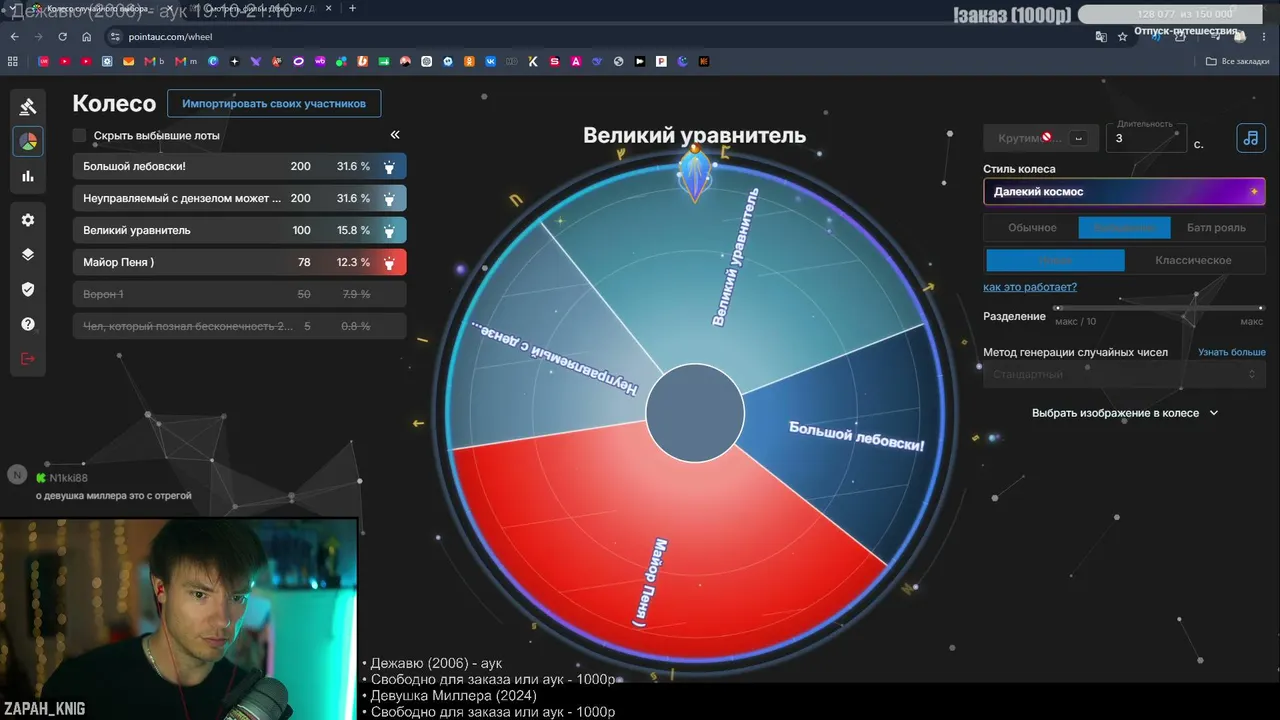This screenshot has width=1280, height=720.
Task: Open the auction page via gavel icon
Action: pyautogui.click(x=28, y=107)
